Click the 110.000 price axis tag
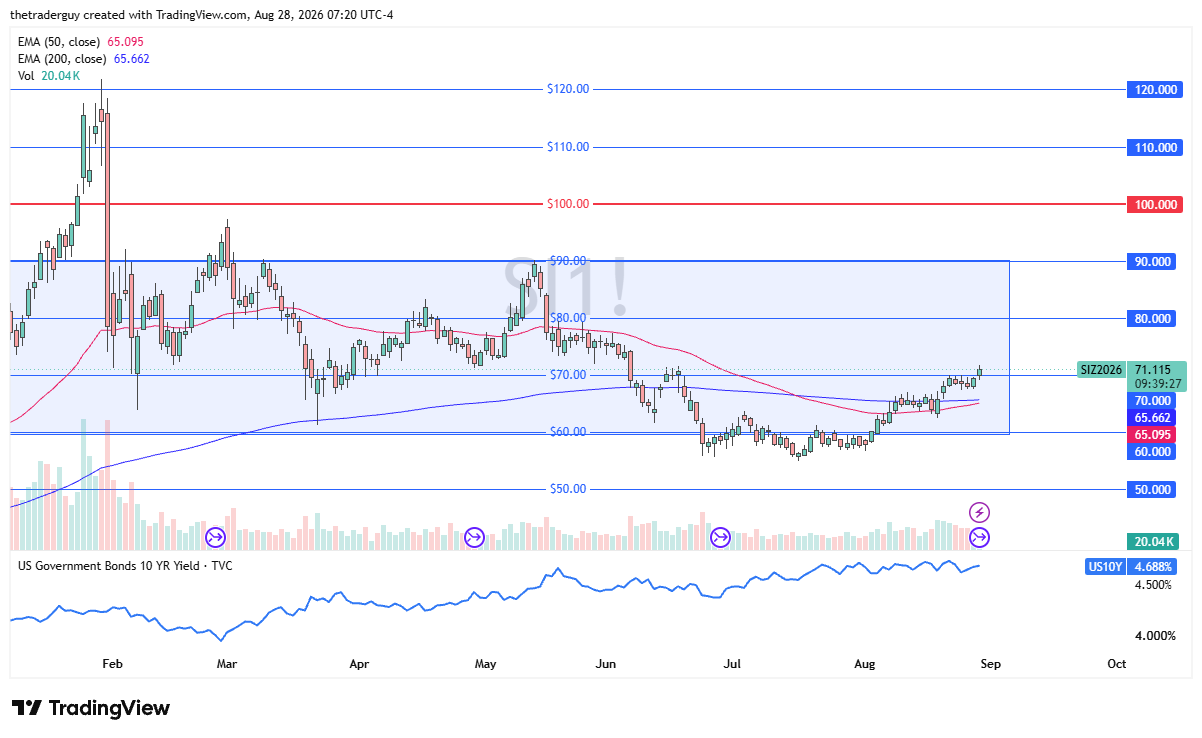Screen dimensions: 1202x738 (x=1154, y=147)
